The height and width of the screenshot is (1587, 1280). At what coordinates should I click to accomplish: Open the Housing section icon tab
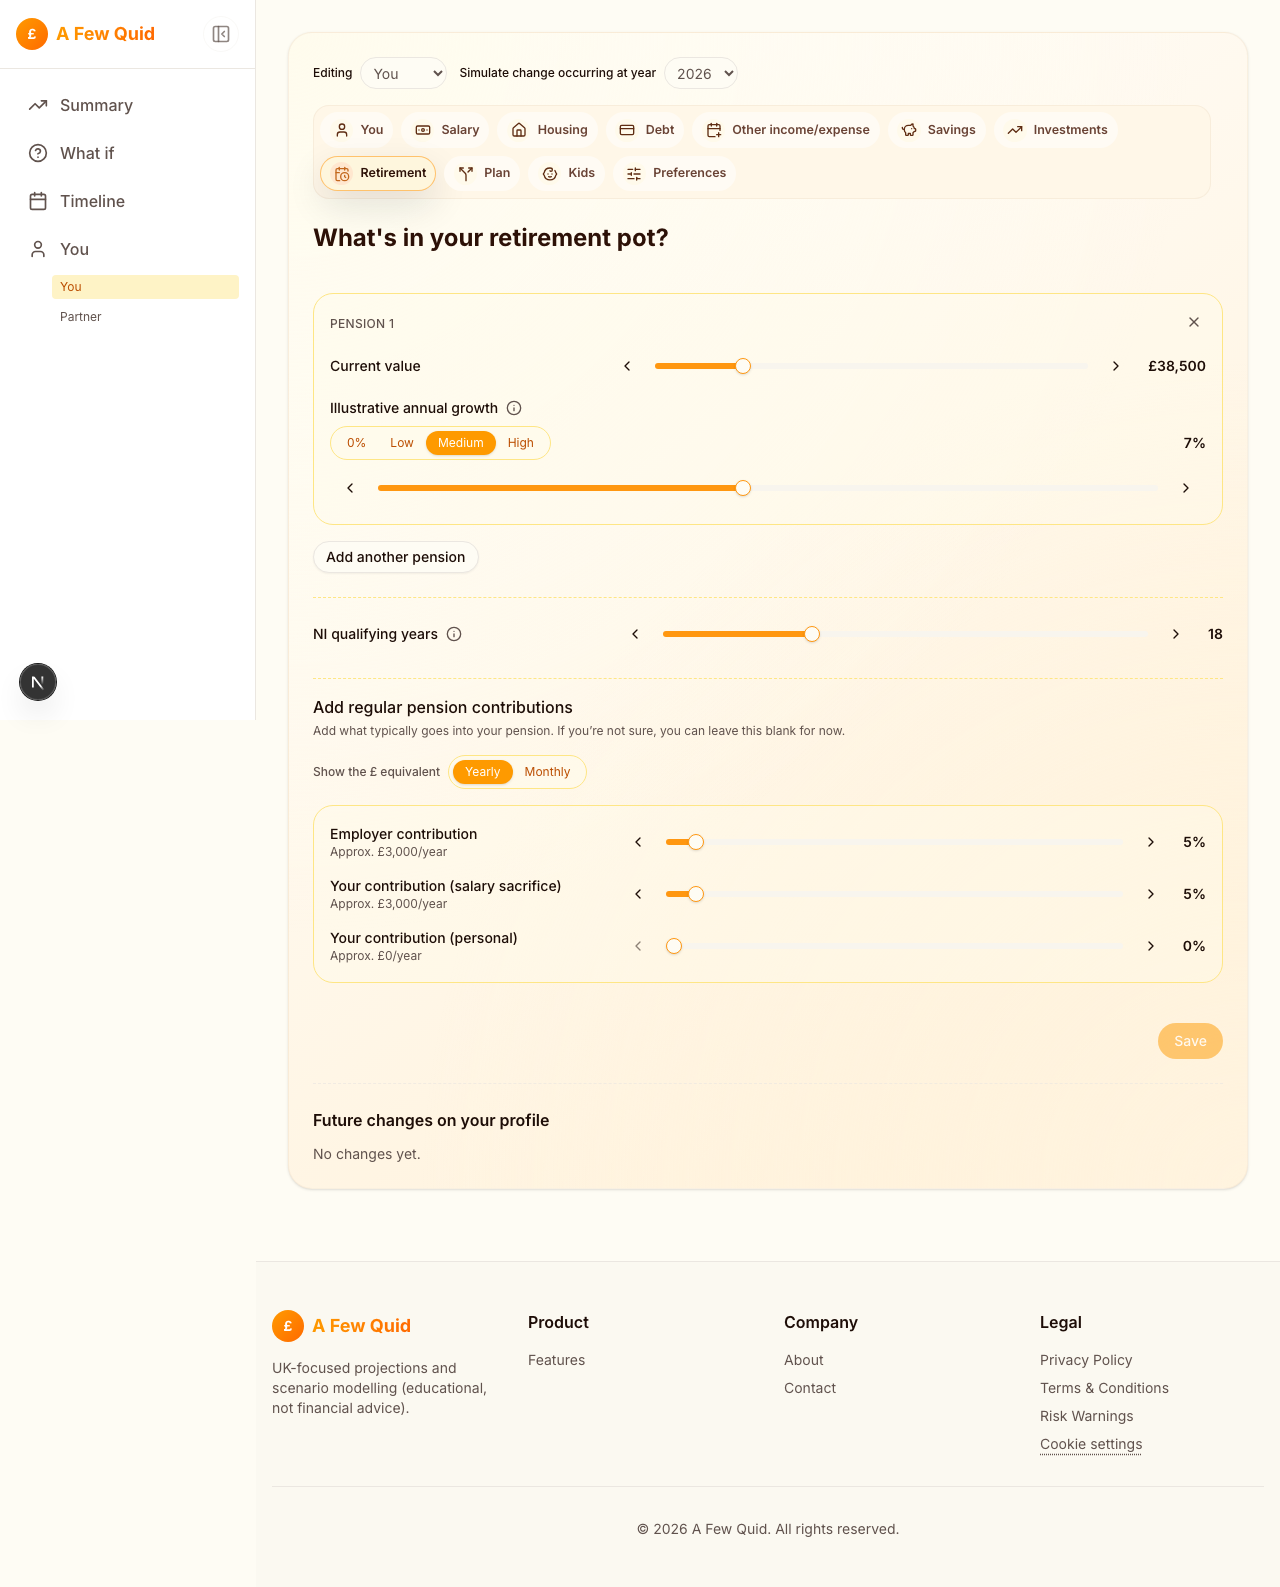(518, 129)
